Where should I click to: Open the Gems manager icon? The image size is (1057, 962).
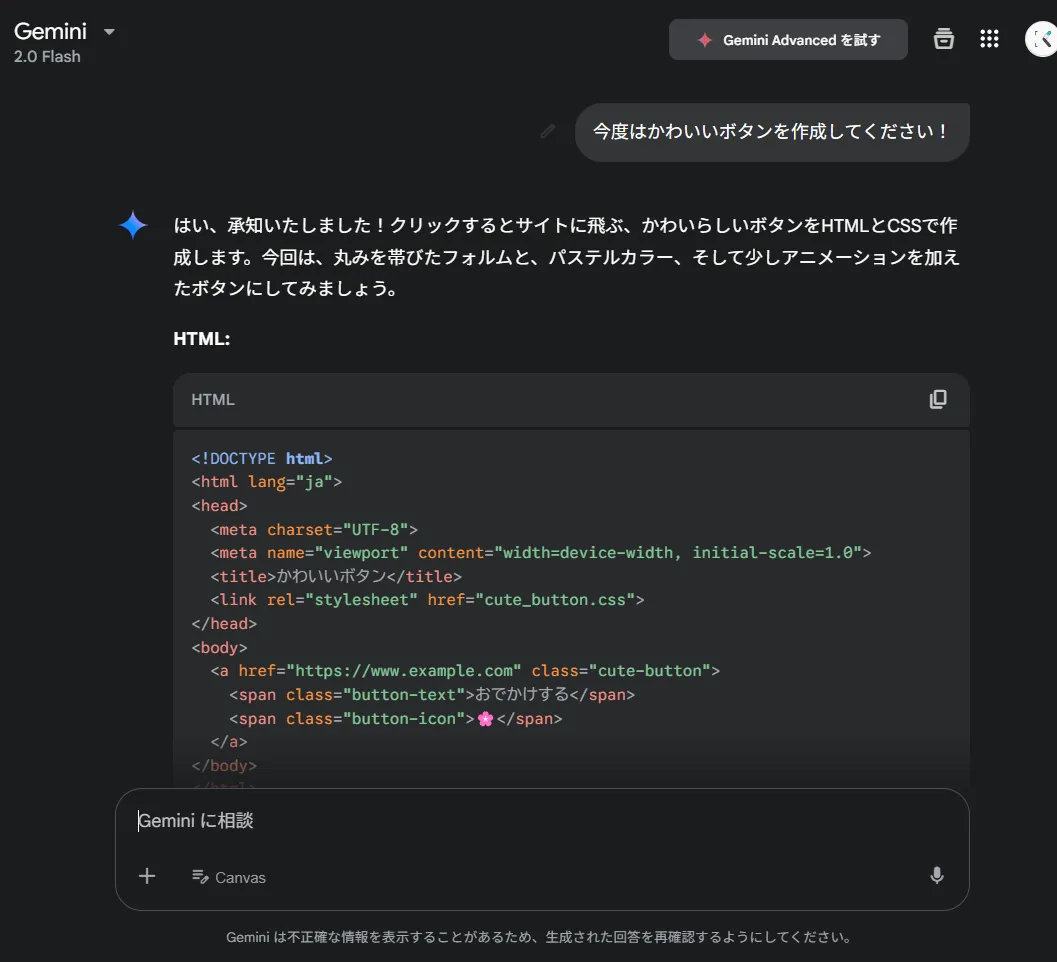[943, 39]
